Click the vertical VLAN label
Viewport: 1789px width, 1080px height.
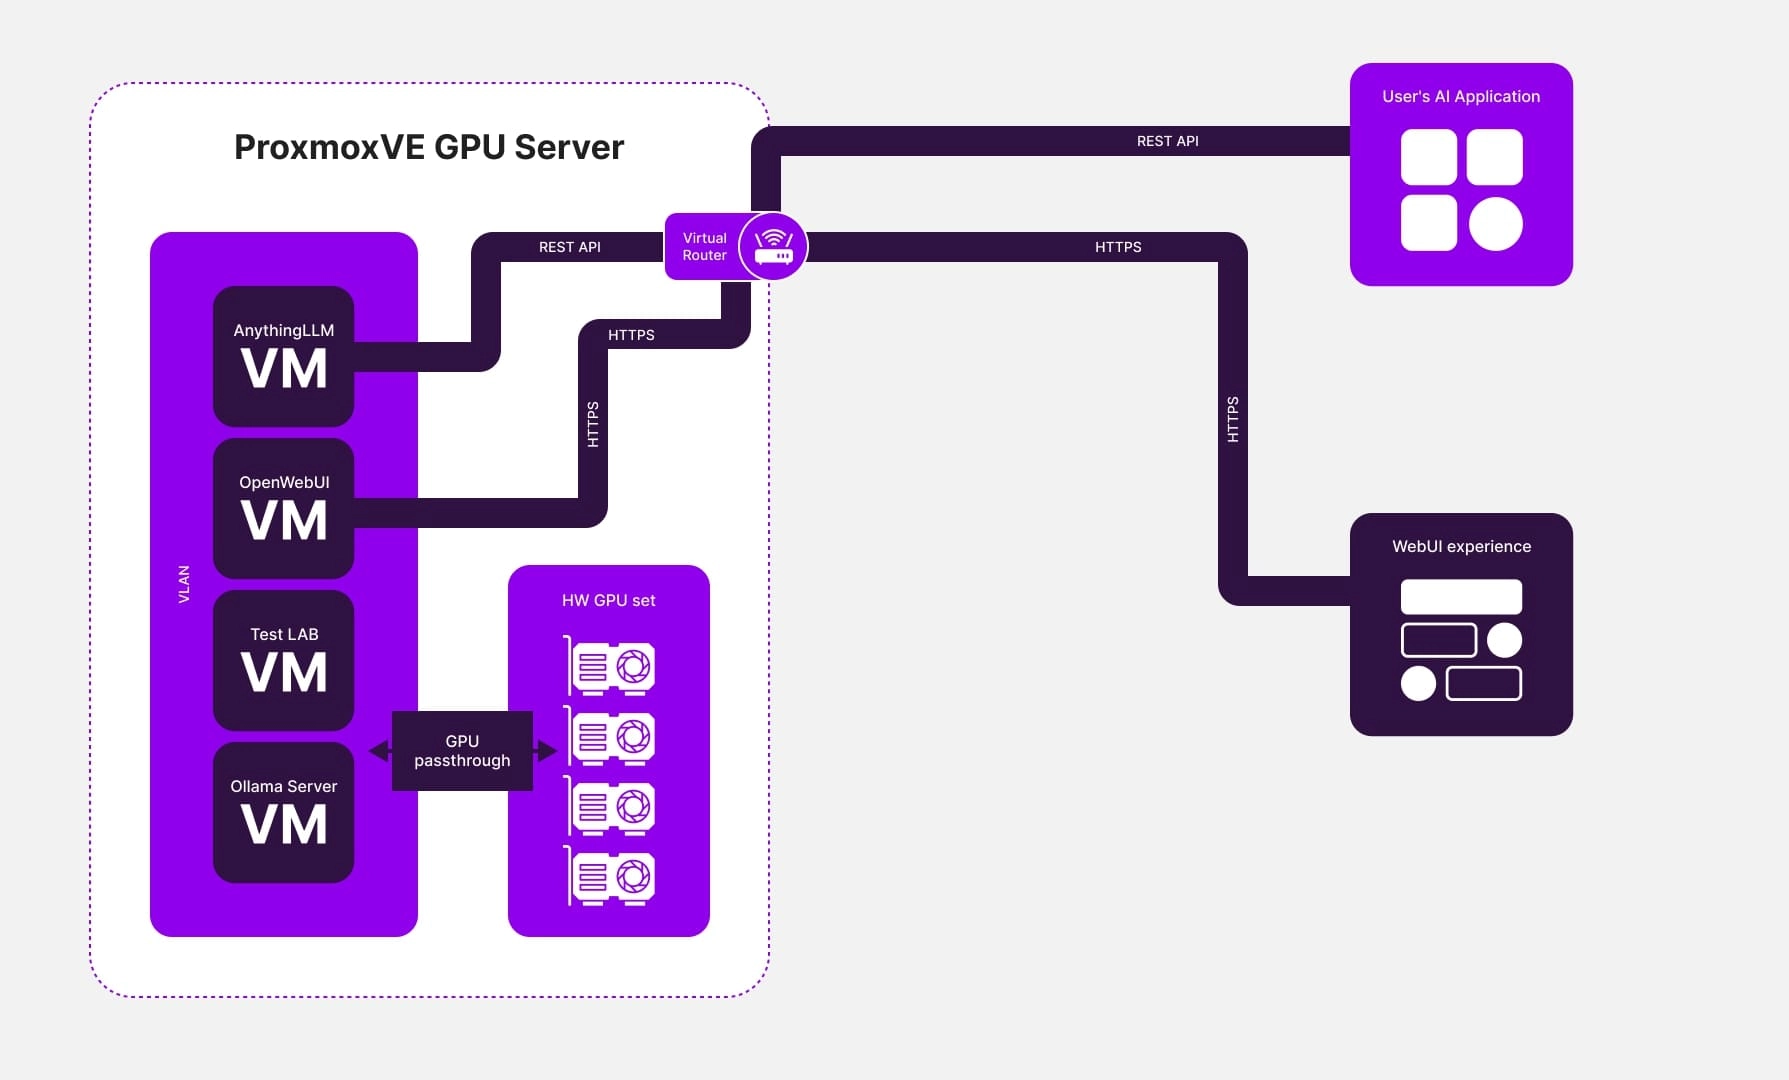pos(183,584)
